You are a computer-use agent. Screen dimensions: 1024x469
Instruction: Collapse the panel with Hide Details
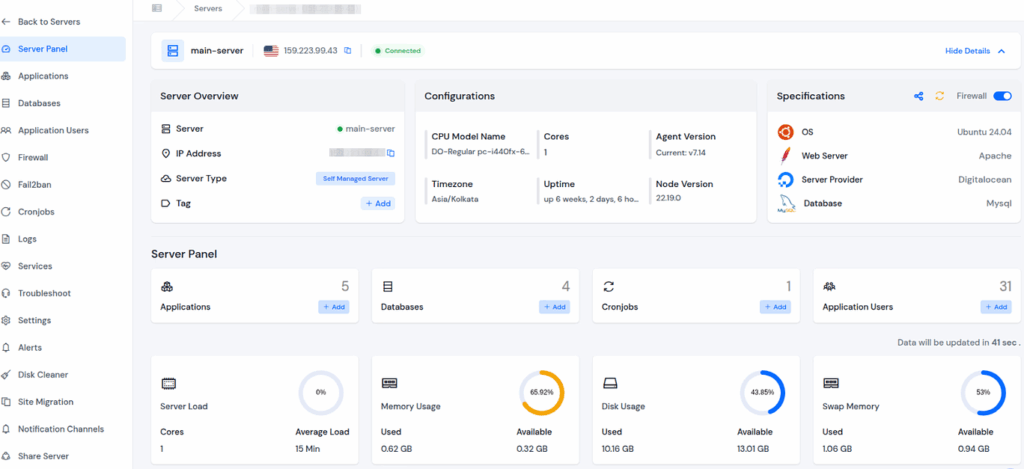[x=975, y=51]
